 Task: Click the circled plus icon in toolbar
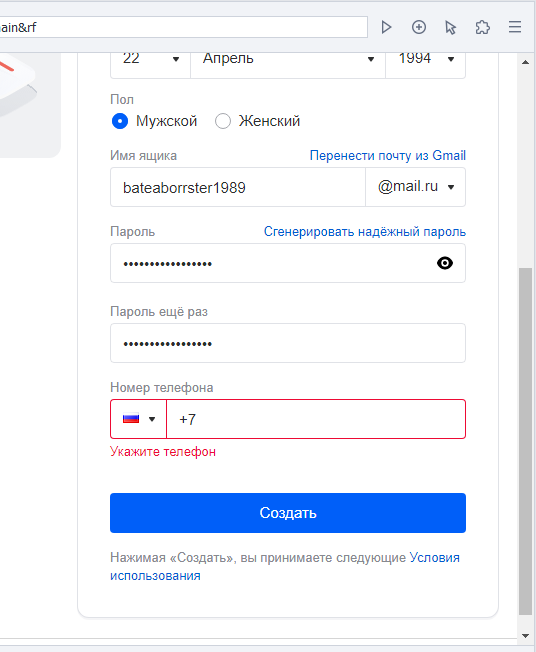[x=419, y=27]
